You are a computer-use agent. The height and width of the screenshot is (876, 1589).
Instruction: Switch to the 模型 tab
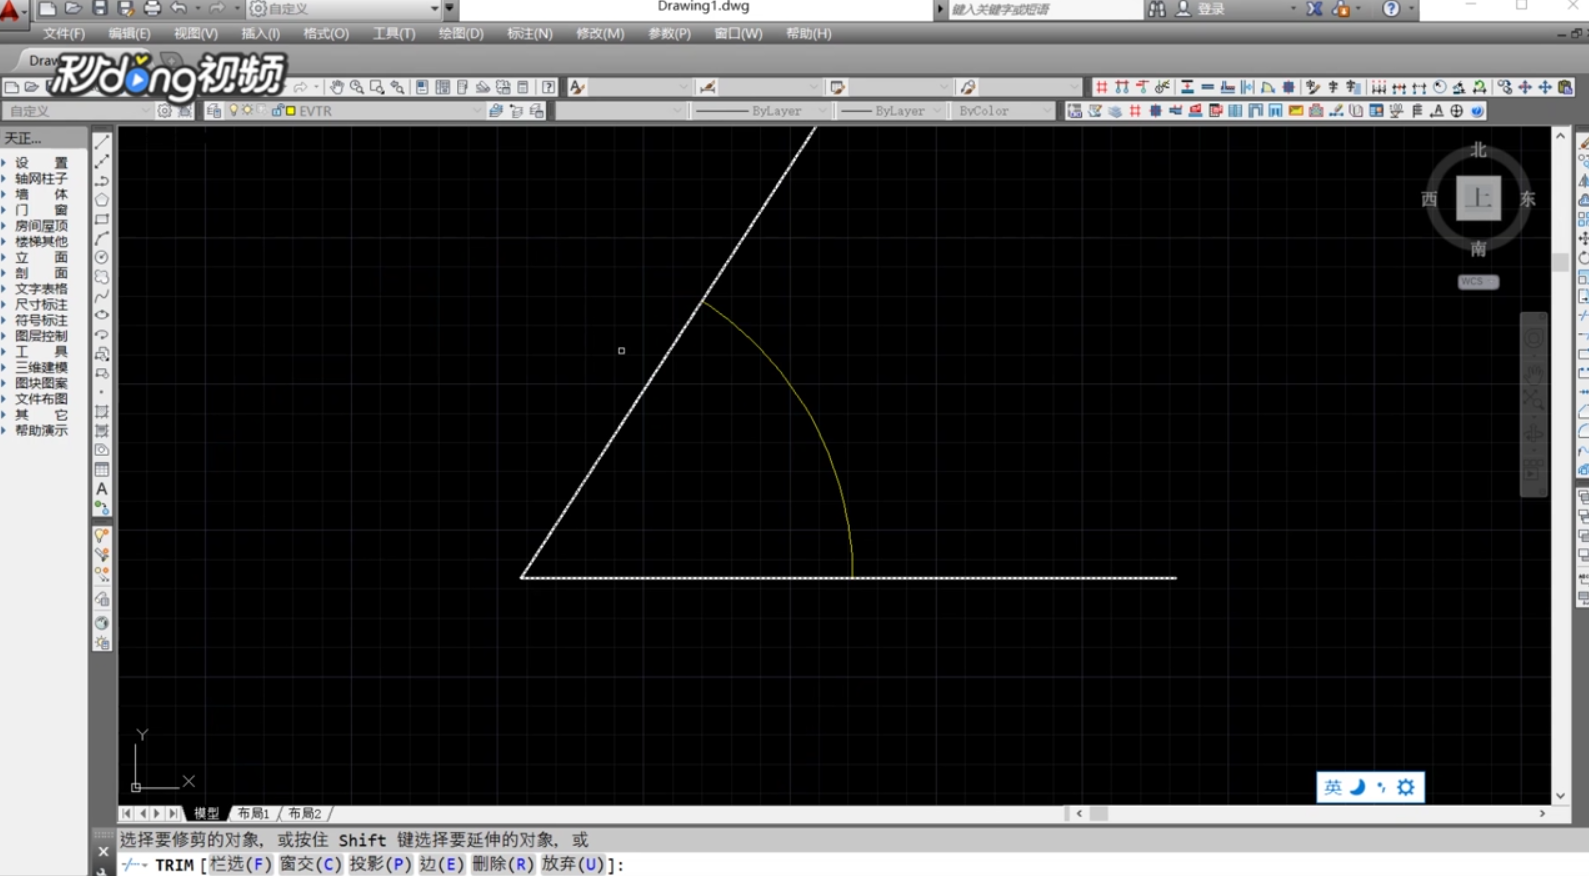206,814
